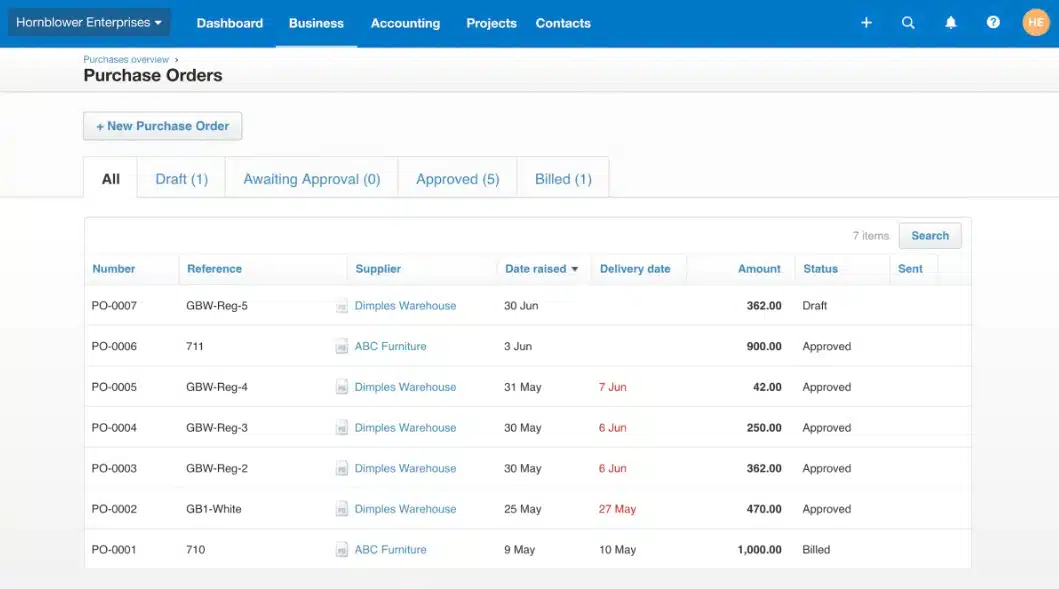The height and width of the screenshot is (589, 1059).
Task: Click the 900.00 amount cell
Action: pos(764,347)
